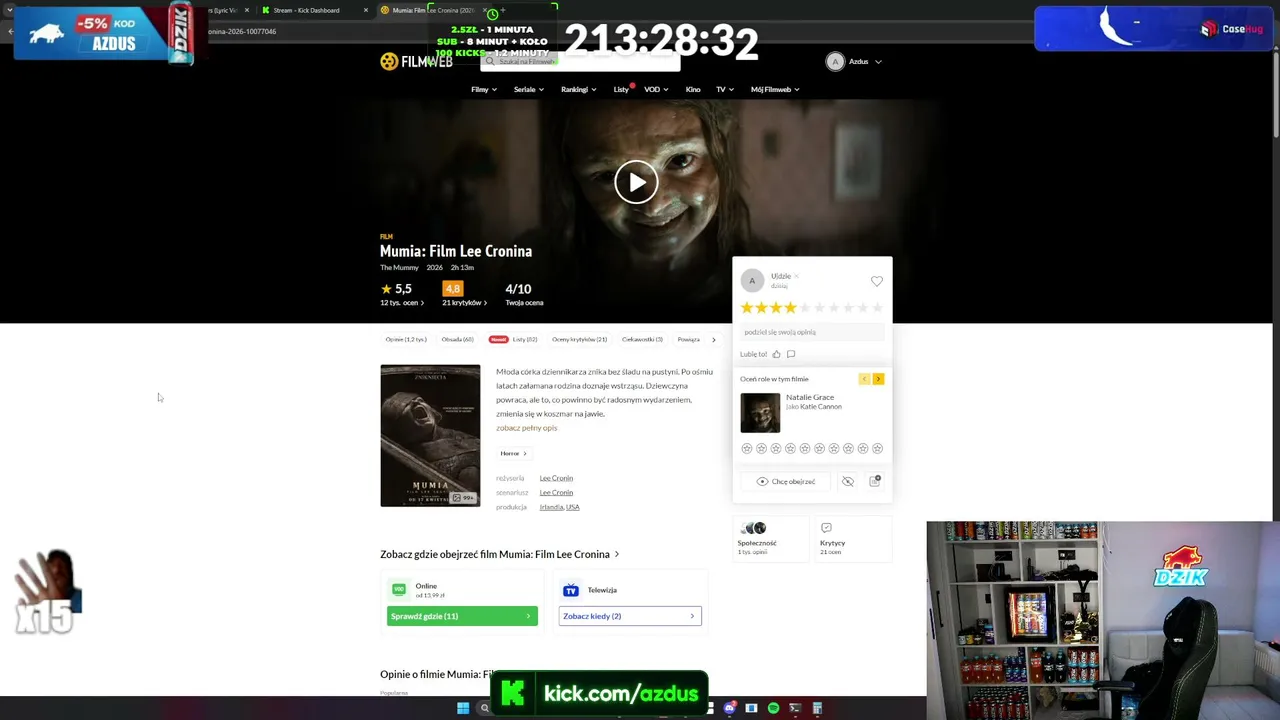Open the Mumia movie poster thumbnail
1280x720 pixels.
coord(430,436)
